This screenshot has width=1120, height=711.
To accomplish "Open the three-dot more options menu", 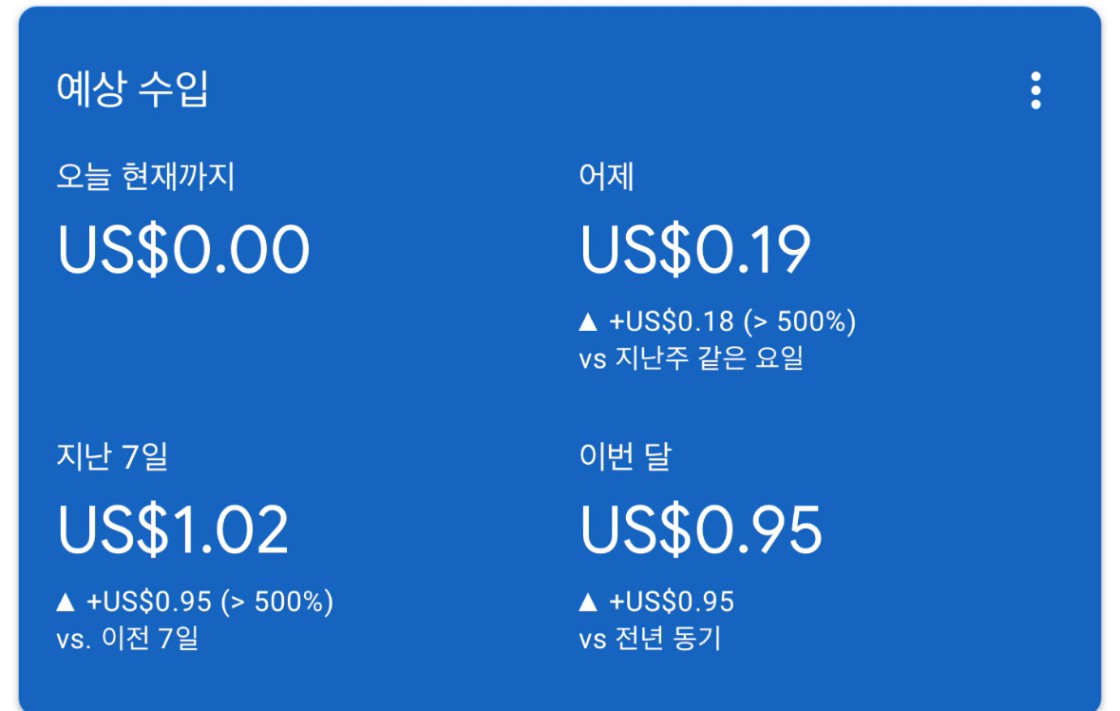I will click(x=1035, y=91).
